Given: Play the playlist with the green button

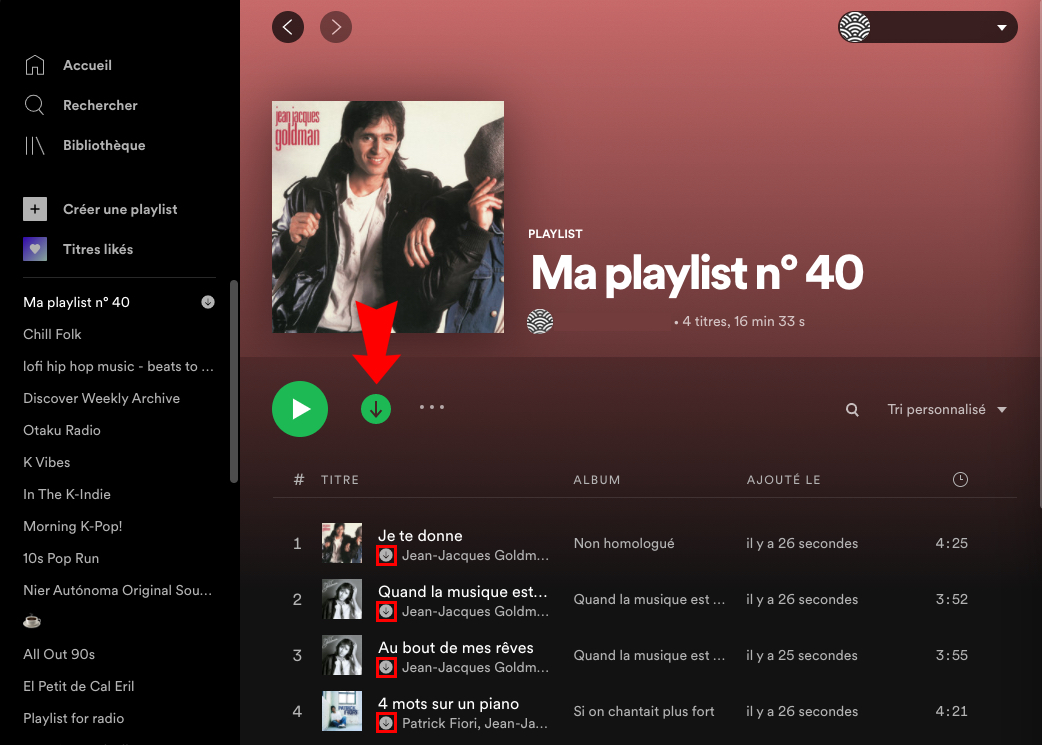Looking at the screenshot, I should pyautogui.click(x=300, y=409).
